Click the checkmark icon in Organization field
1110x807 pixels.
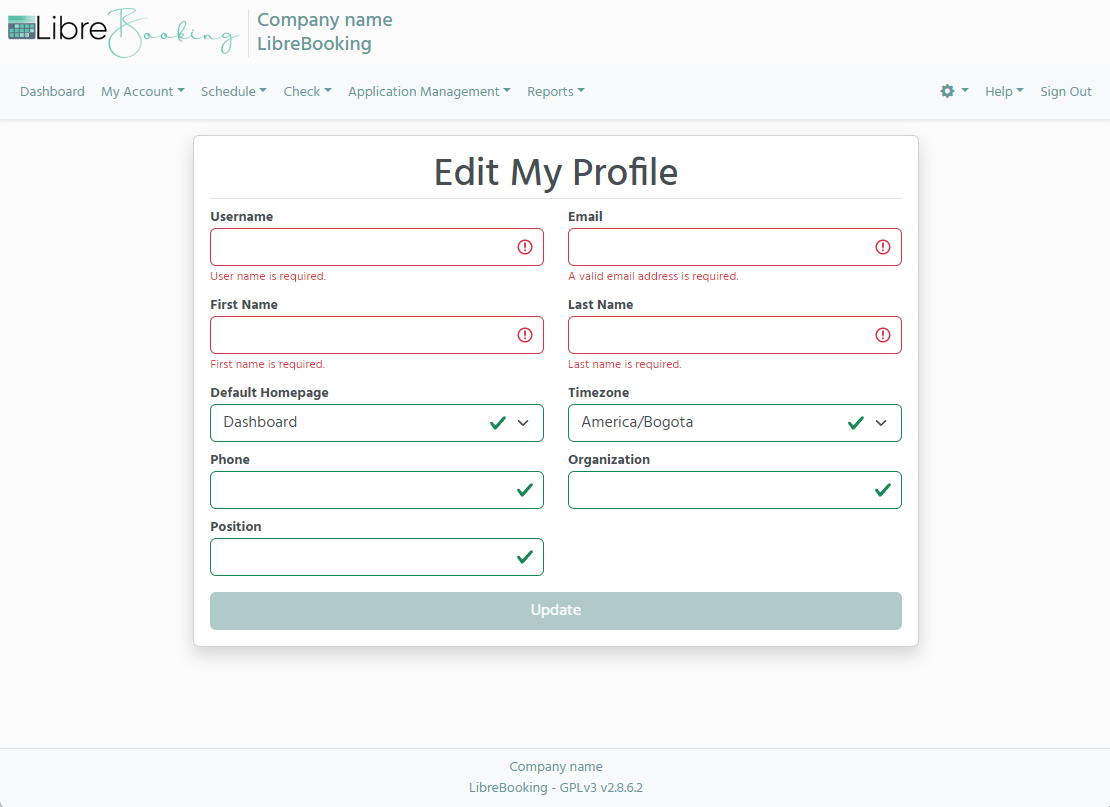pyautogui.click(x=883, y=490)
